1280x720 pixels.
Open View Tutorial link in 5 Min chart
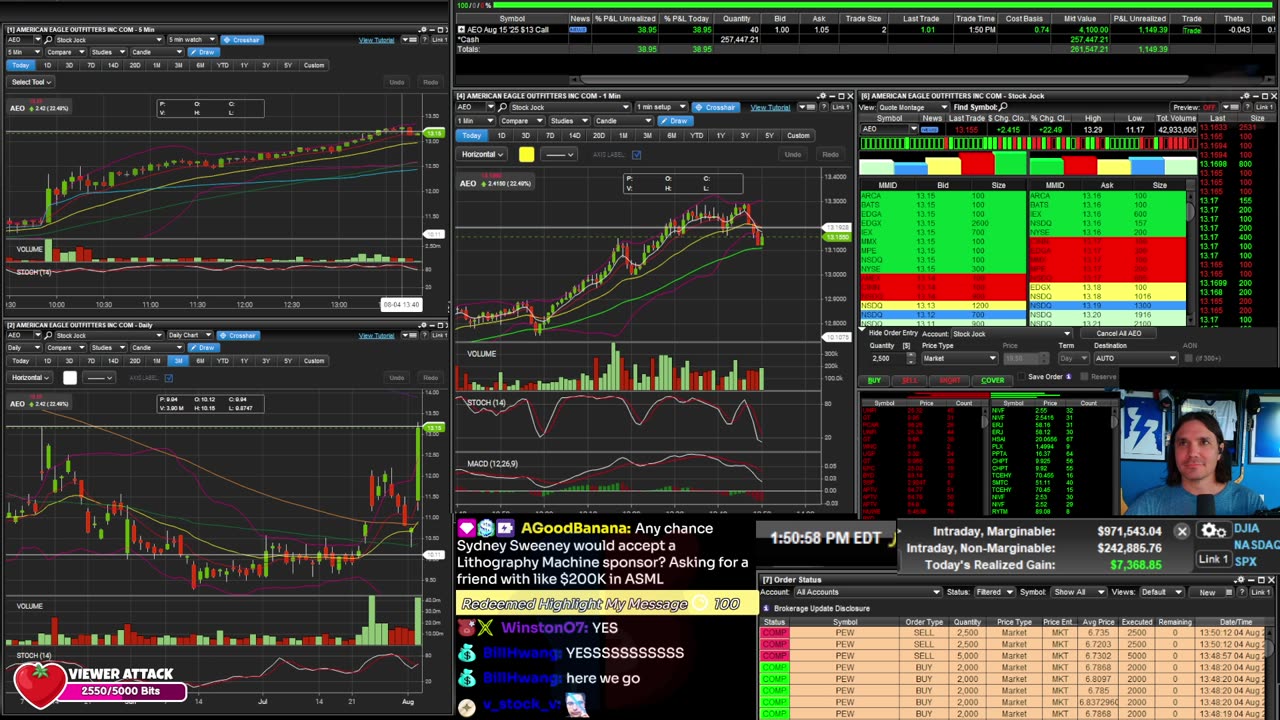pos(376,40)
